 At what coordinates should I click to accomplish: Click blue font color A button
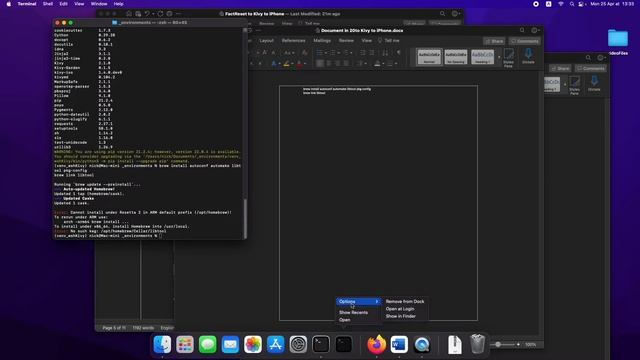[273, 64]
